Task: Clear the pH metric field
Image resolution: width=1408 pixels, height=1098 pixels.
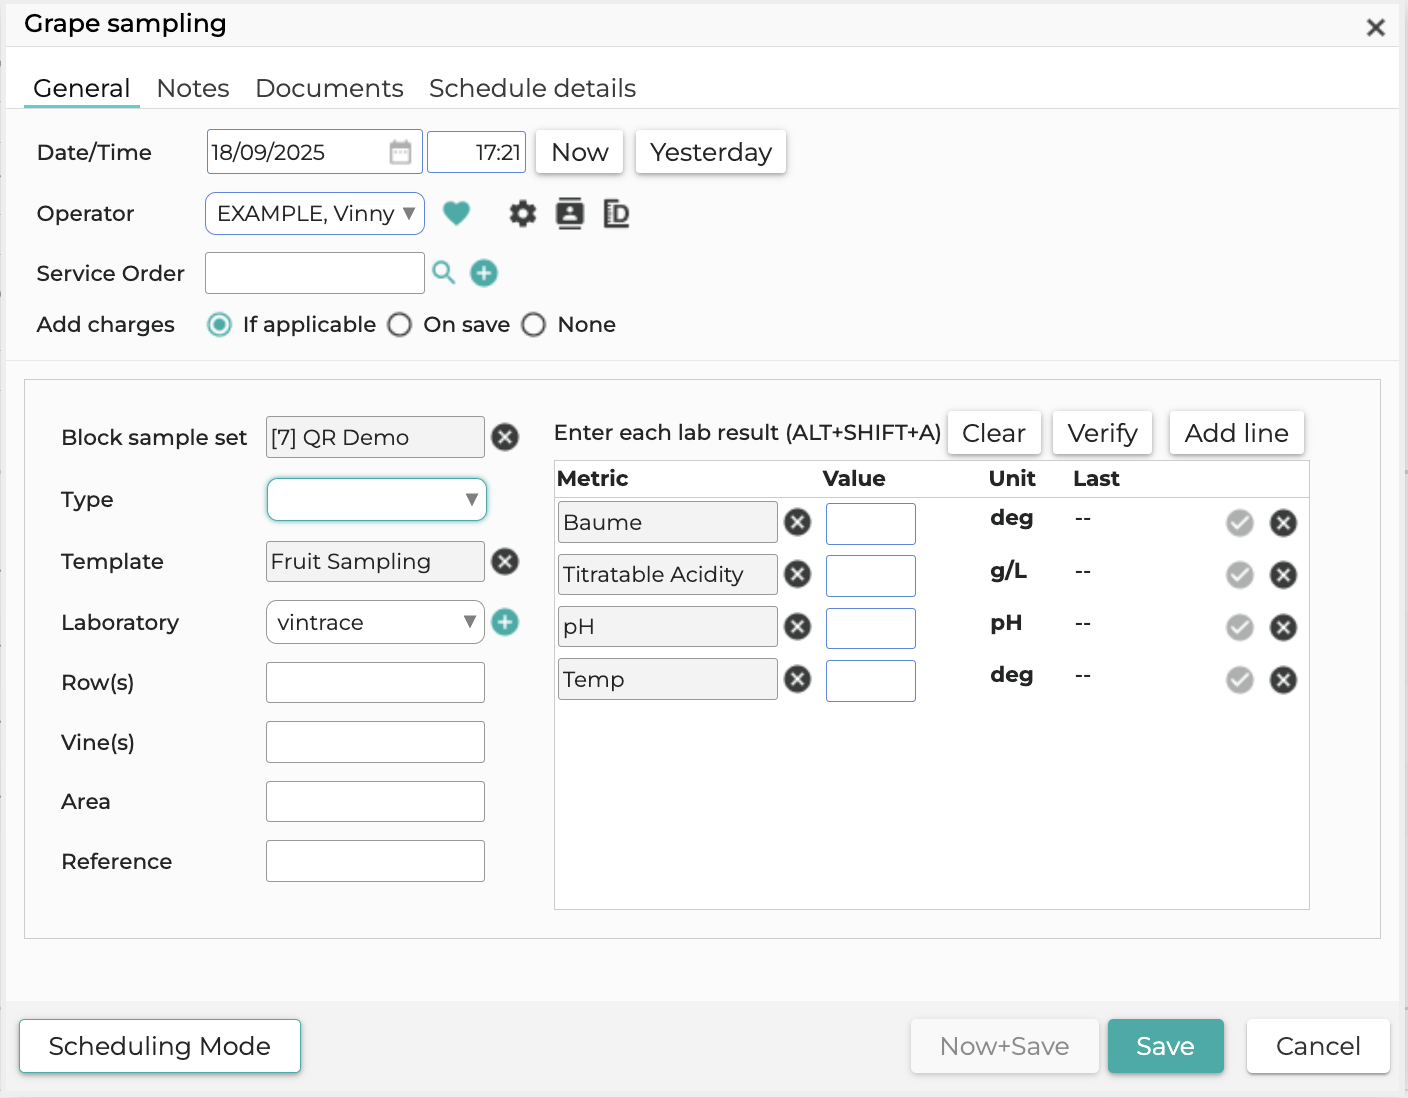Action: tap(797, 627)
